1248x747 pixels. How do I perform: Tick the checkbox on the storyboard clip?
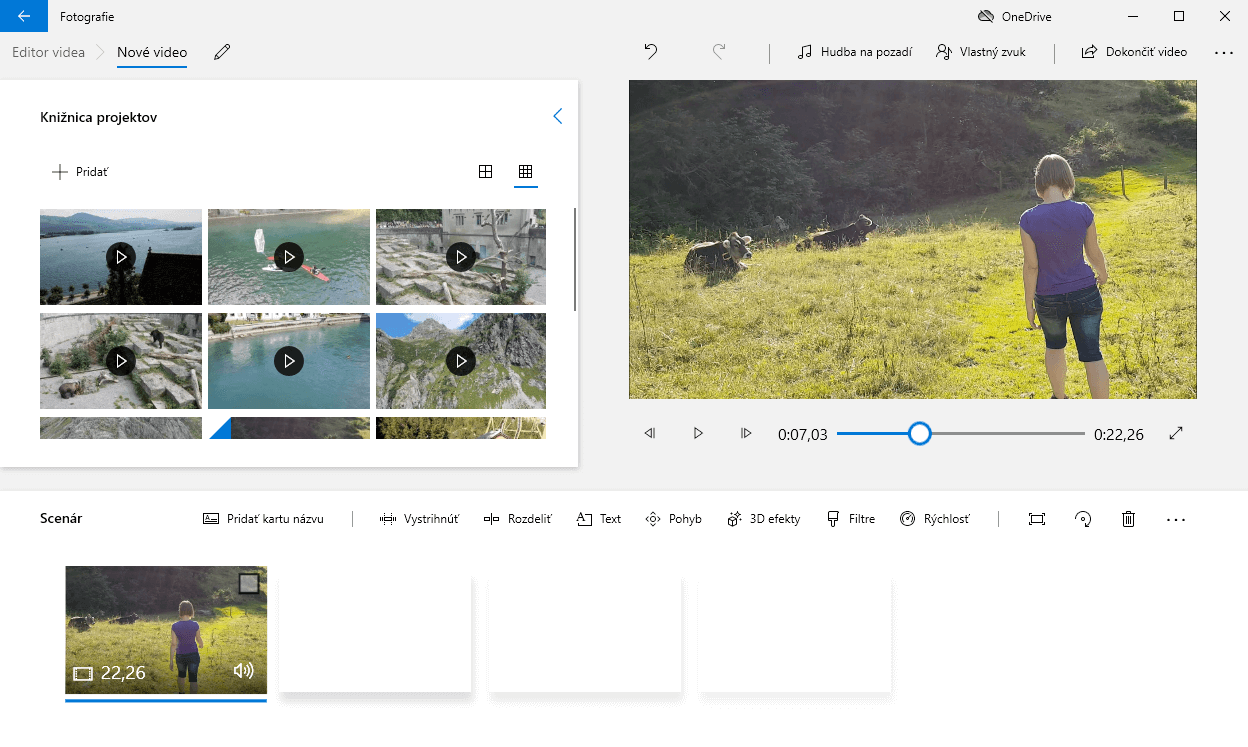pos(249,583)
